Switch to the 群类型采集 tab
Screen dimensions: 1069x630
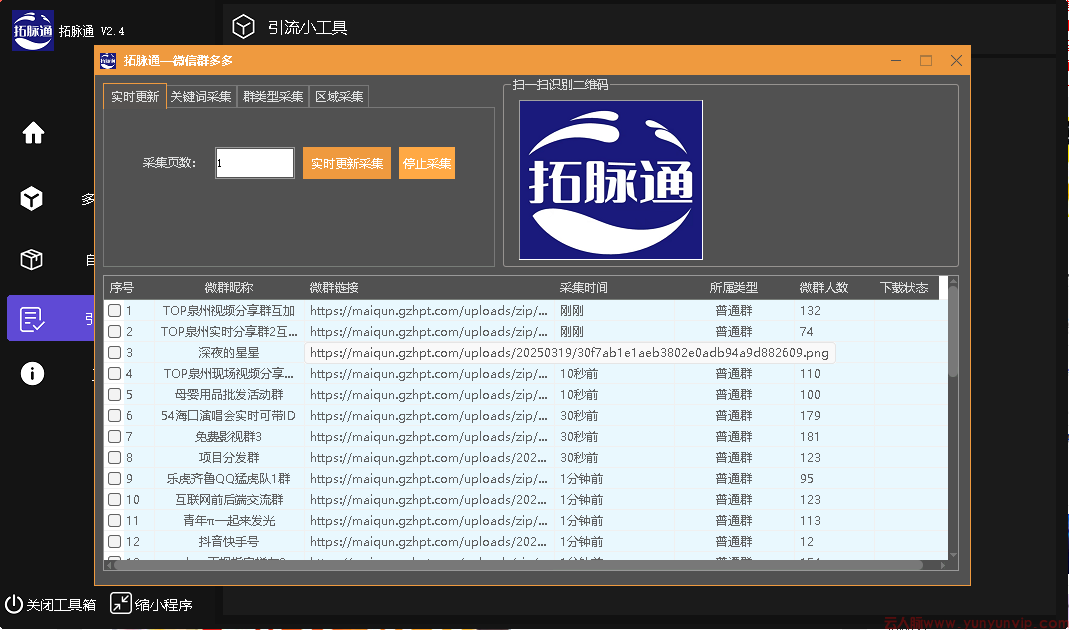(x=273, y=97)
